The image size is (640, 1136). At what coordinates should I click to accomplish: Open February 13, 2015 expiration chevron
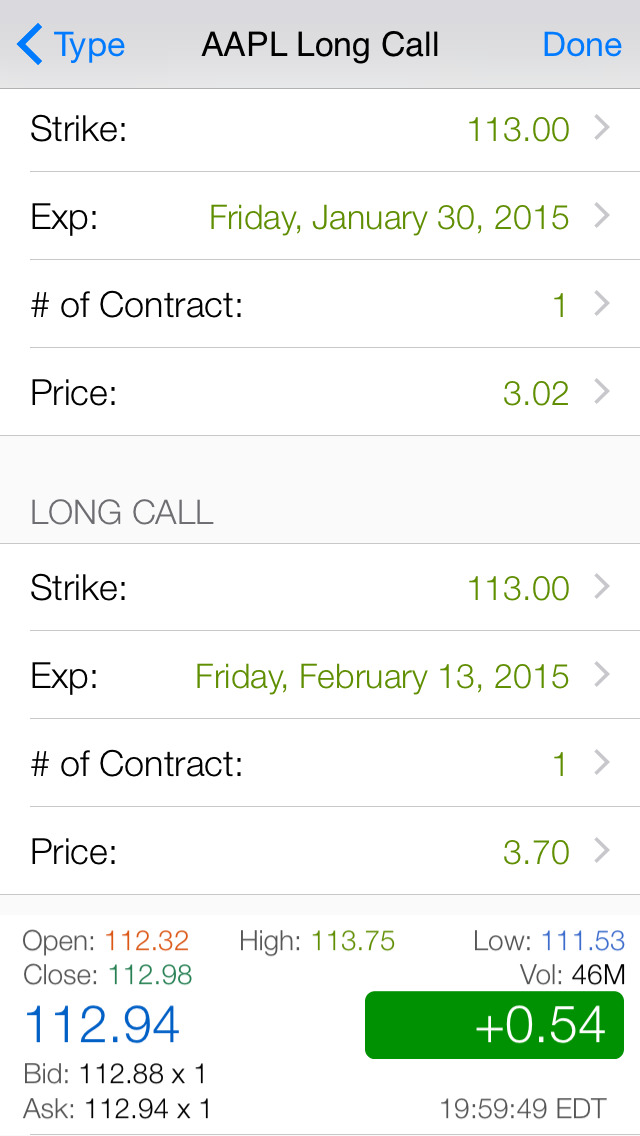click(x=602, y=675)
